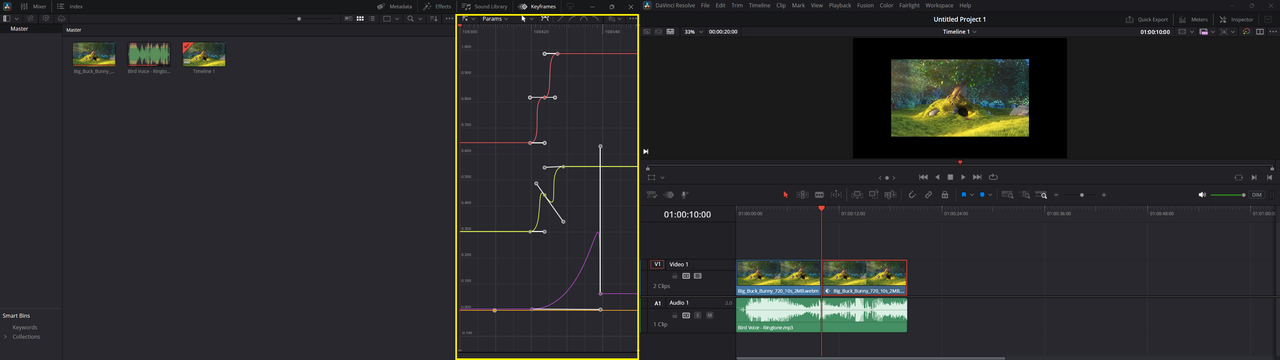The image size is (1280, 360).
Task: Toggle the Position Lock padlock icon
Action: pos(944,195)
